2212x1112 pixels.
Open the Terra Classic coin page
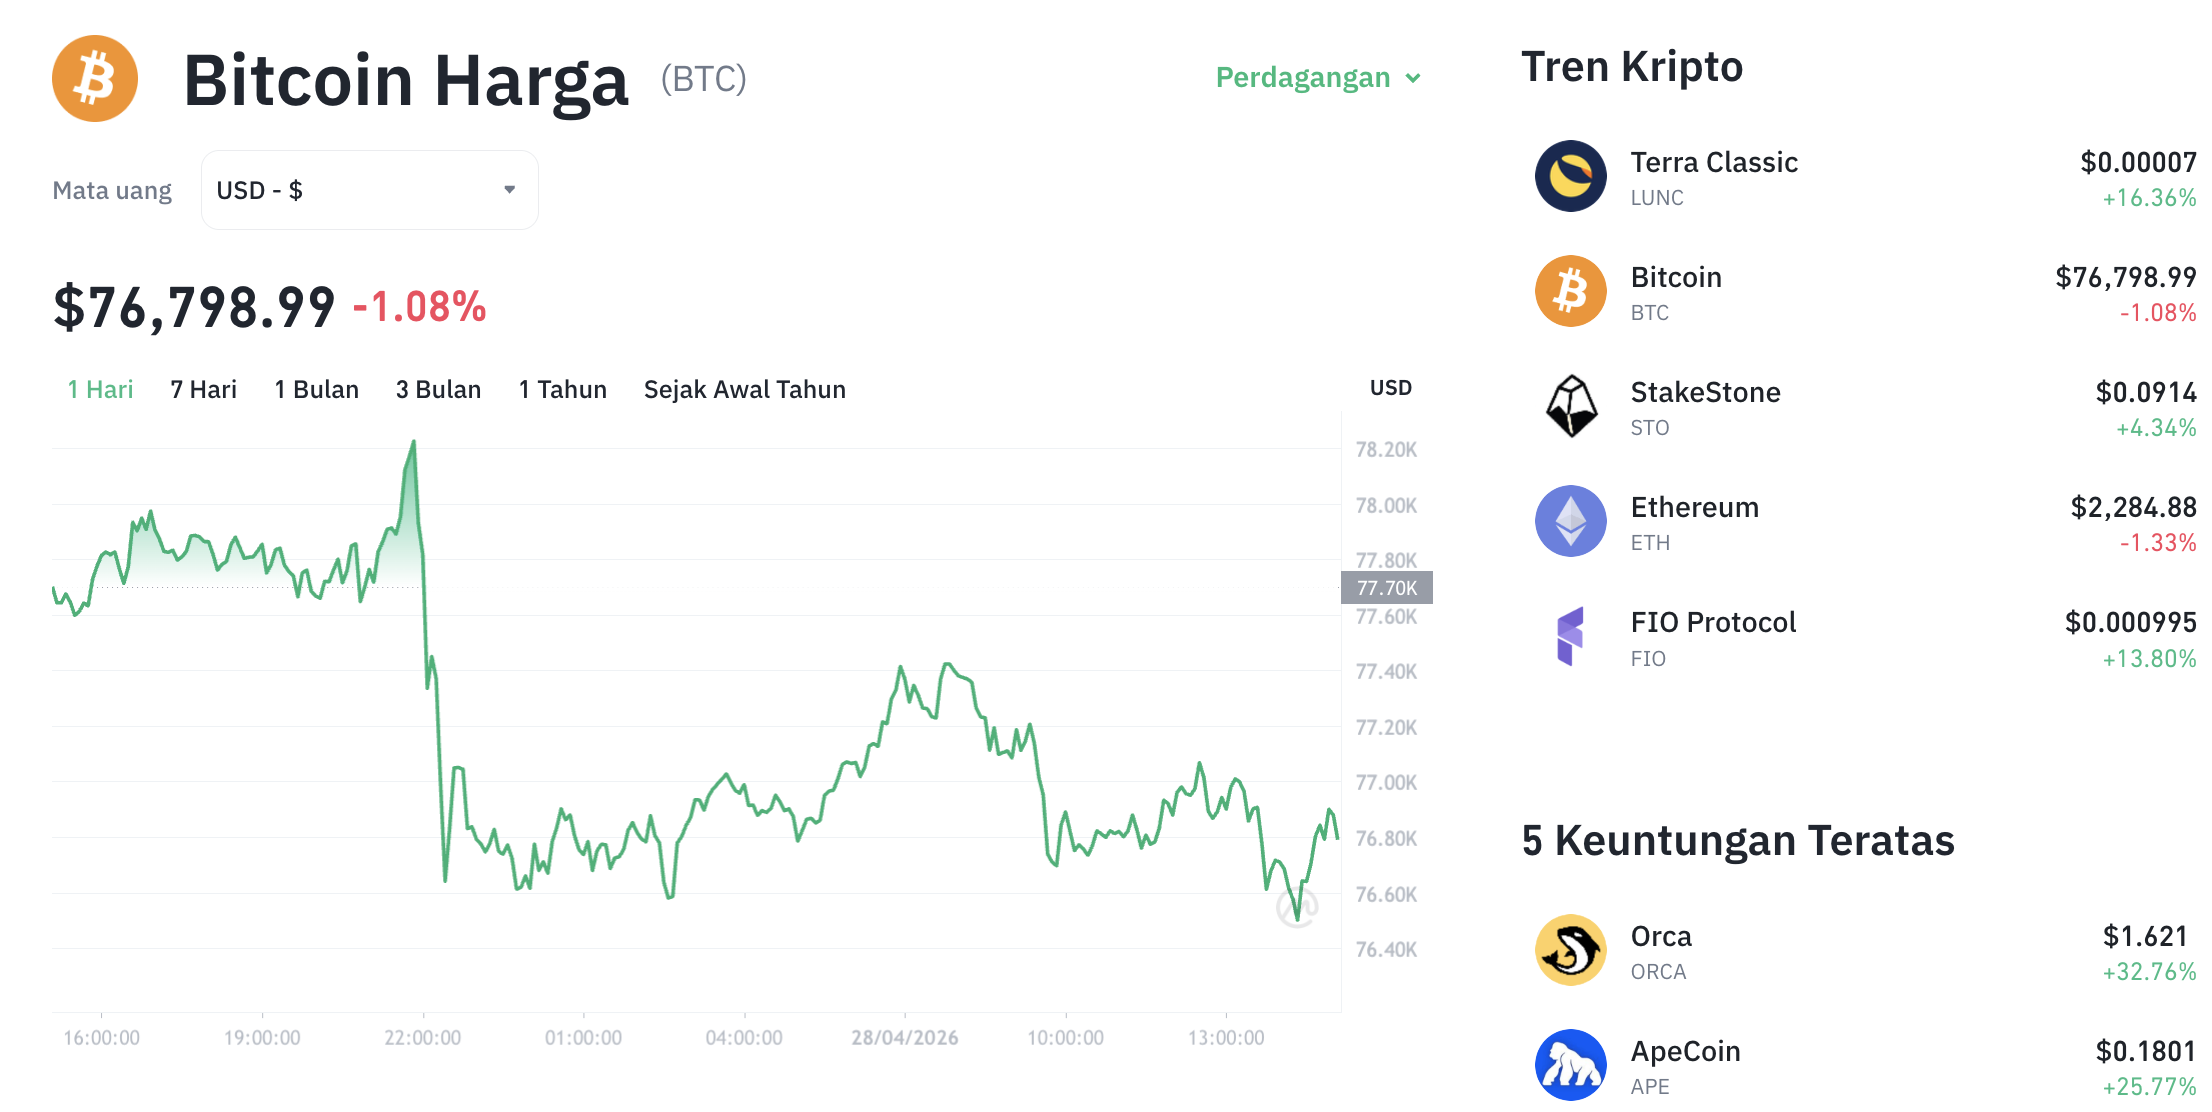pos(1714,162)
